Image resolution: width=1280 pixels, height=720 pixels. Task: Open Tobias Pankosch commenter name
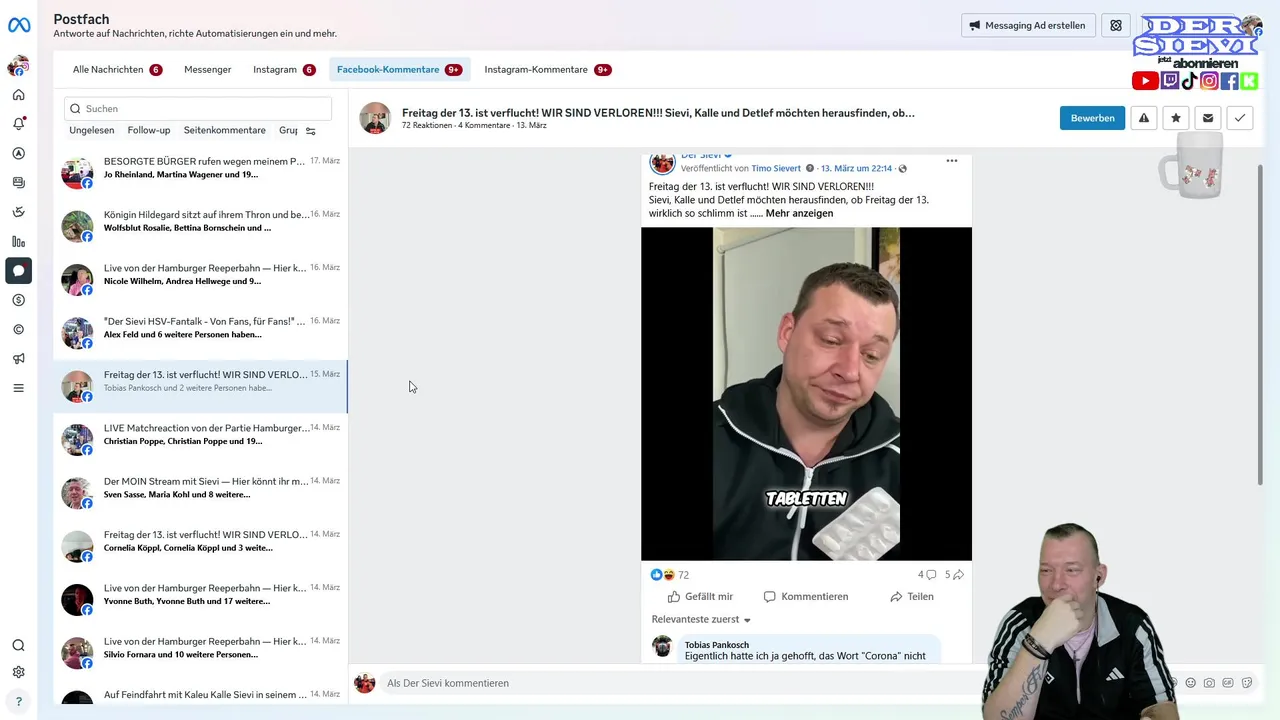717,645
